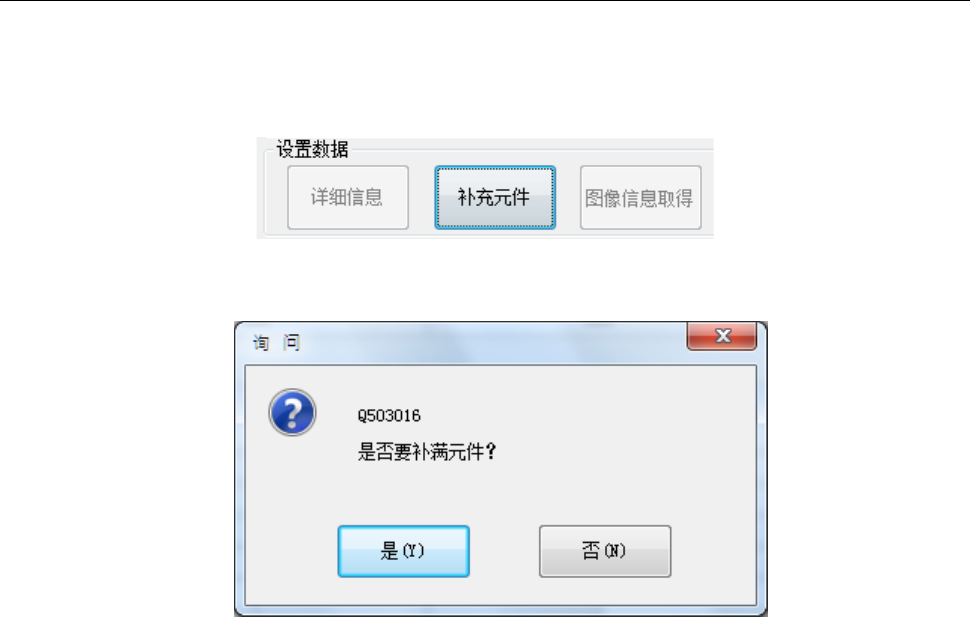Open 详细信息 details button

[348, 197]
